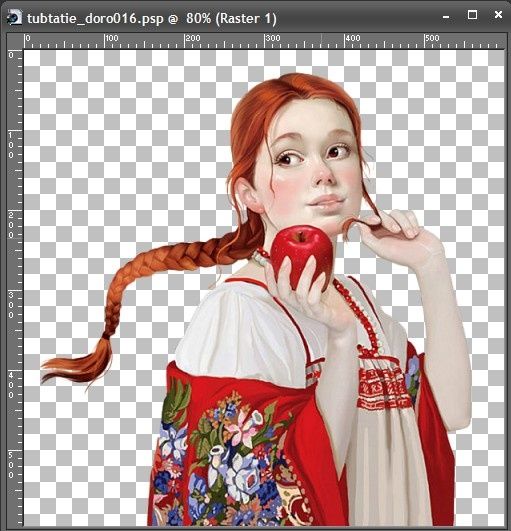The height and width of the screenshot is (531, 511).
Task: Click the 200 mark on horizontal ruler
Action: 193,38
